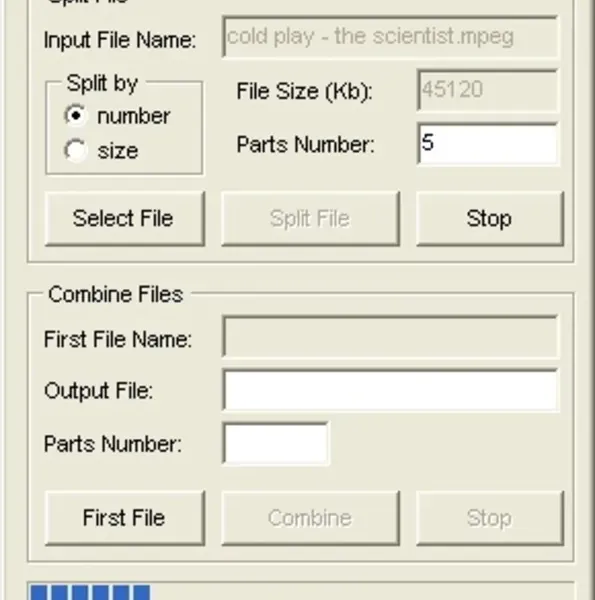Click the File Size field showing 45120
This screenshot has width=595, height=600.
click(x=487, y=90)
